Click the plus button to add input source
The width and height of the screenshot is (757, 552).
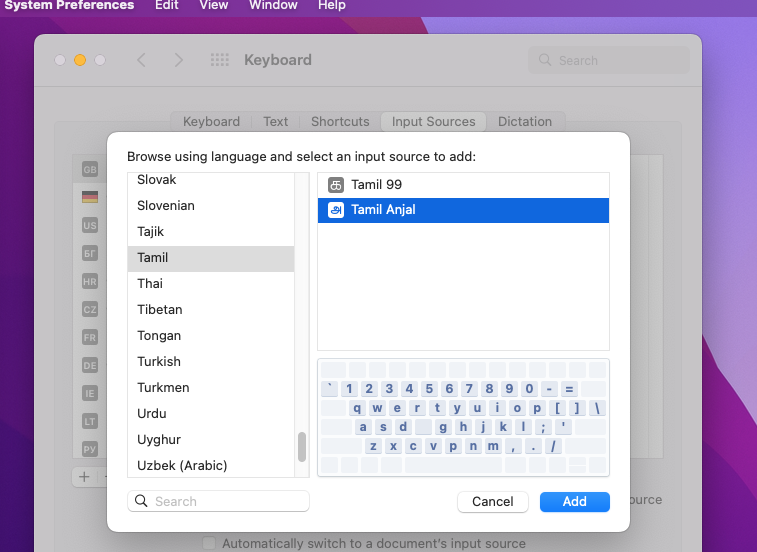(84, 477)
